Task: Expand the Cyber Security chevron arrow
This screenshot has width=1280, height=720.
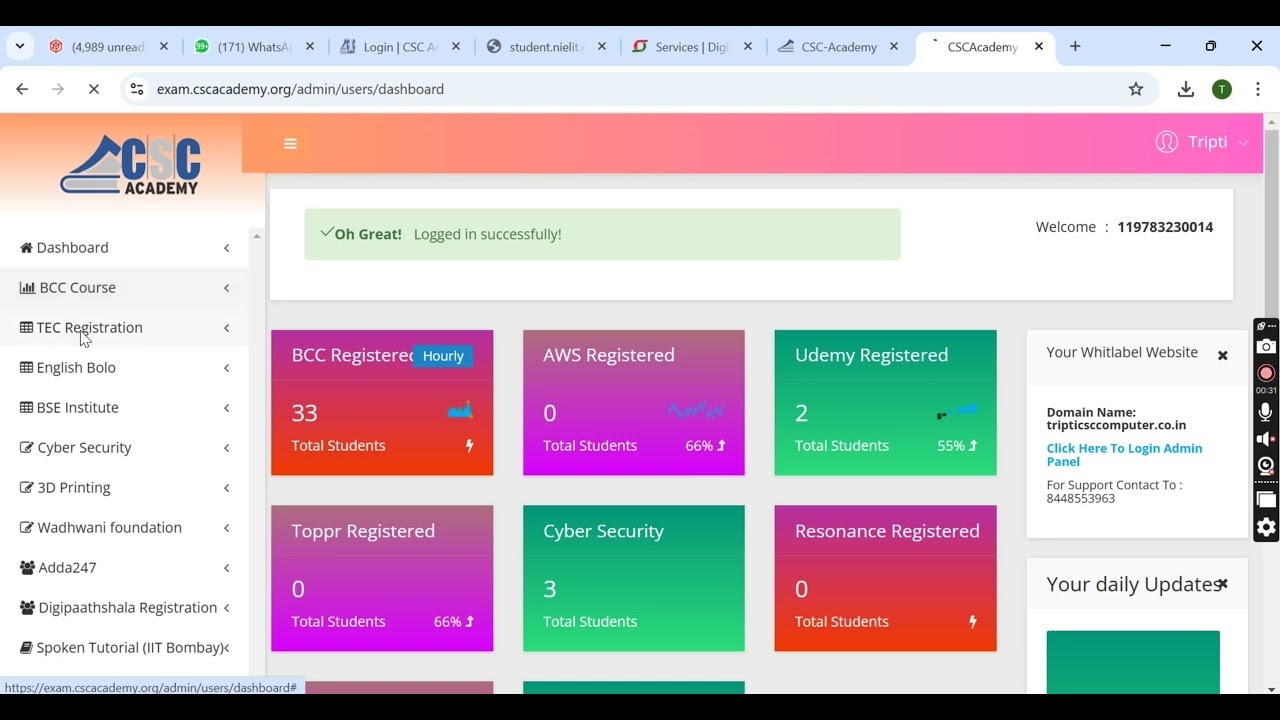Action: pos(227,448)
